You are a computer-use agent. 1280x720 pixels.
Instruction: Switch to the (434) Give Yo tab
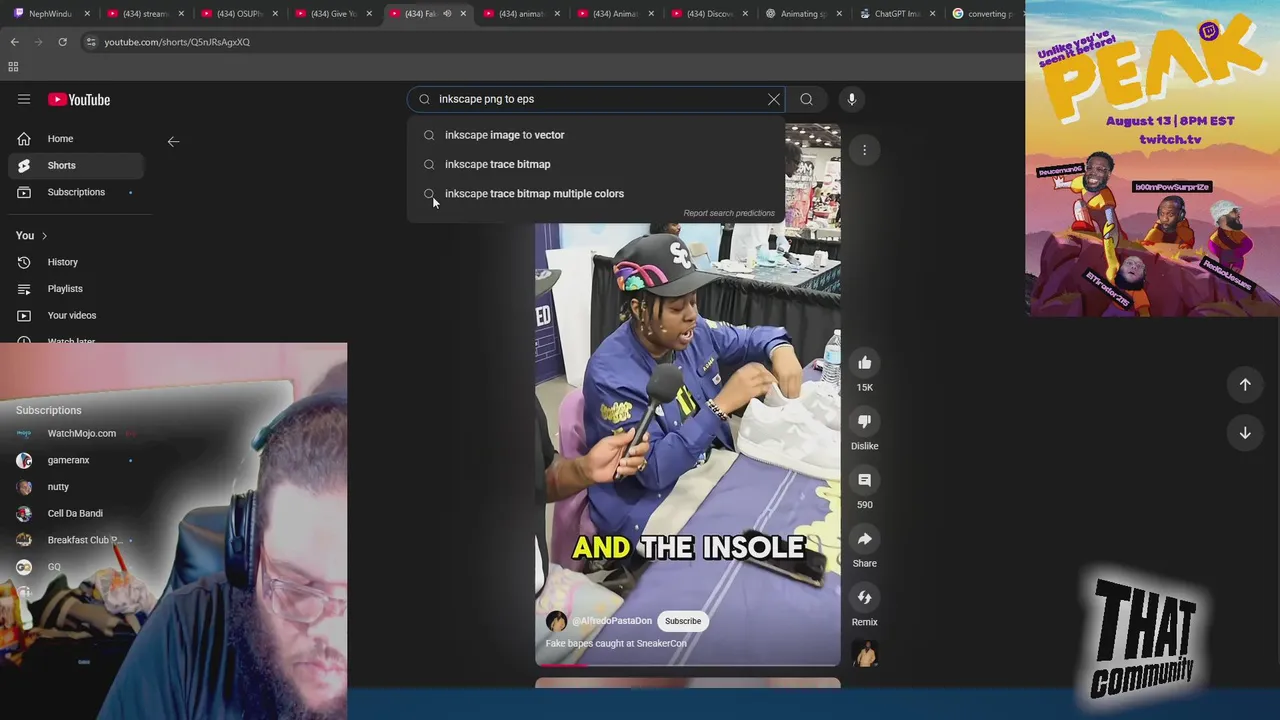coord(332,14)
